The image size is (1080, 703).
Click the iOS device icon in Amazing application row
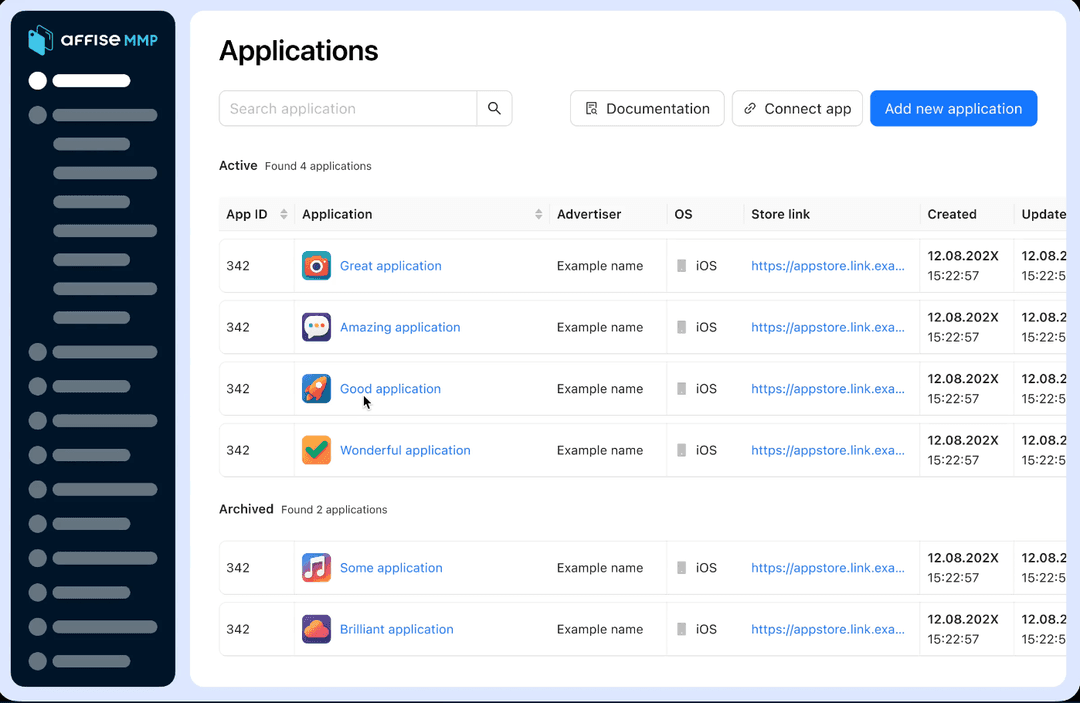(681, 327)
